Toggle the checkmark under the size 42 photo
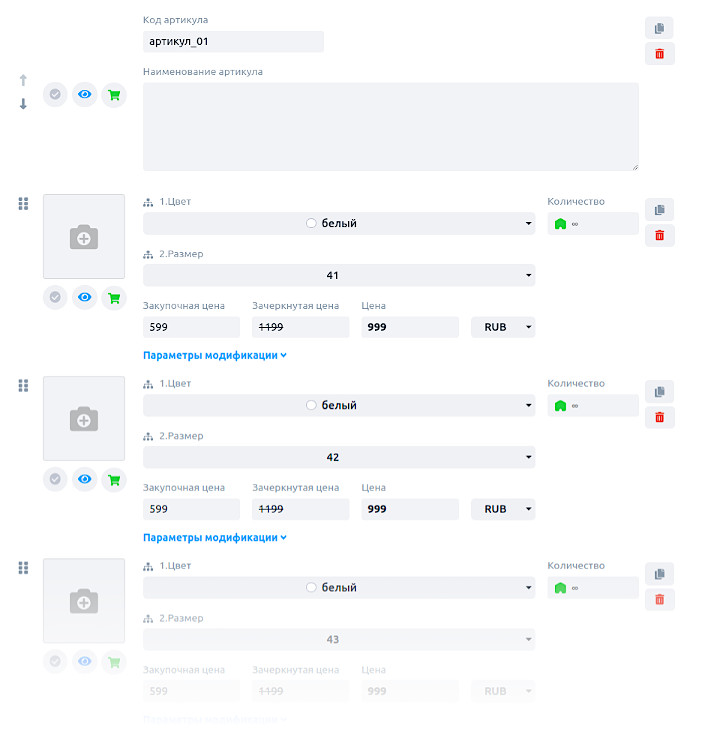Viewport: 714px width, 732px height. 56,479
